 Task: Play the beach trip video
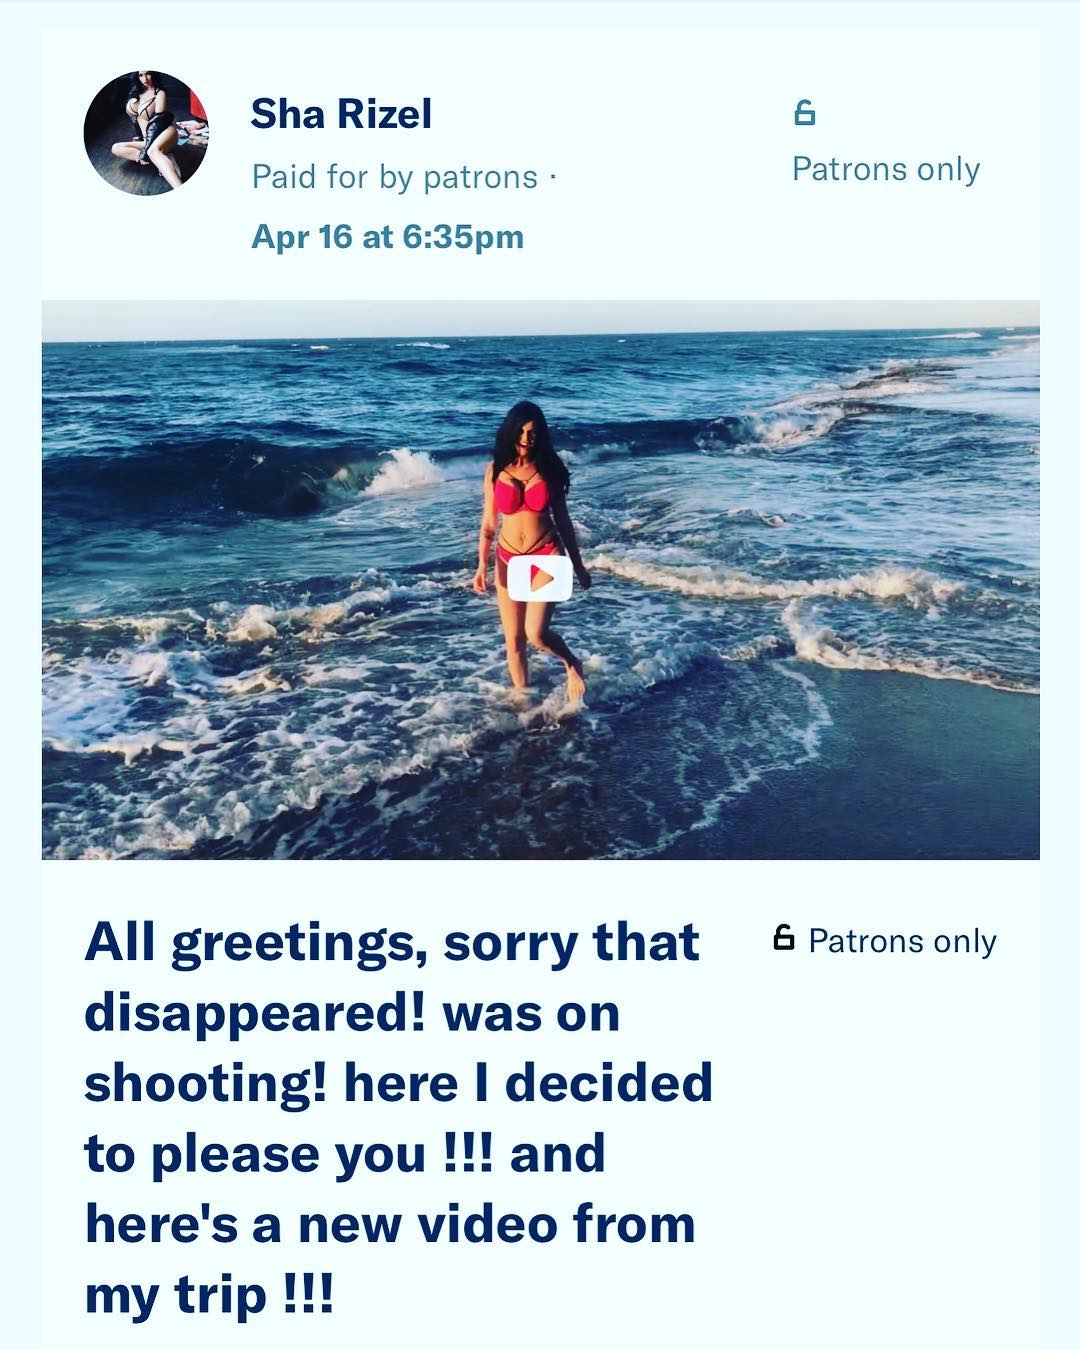coord(540,578)
